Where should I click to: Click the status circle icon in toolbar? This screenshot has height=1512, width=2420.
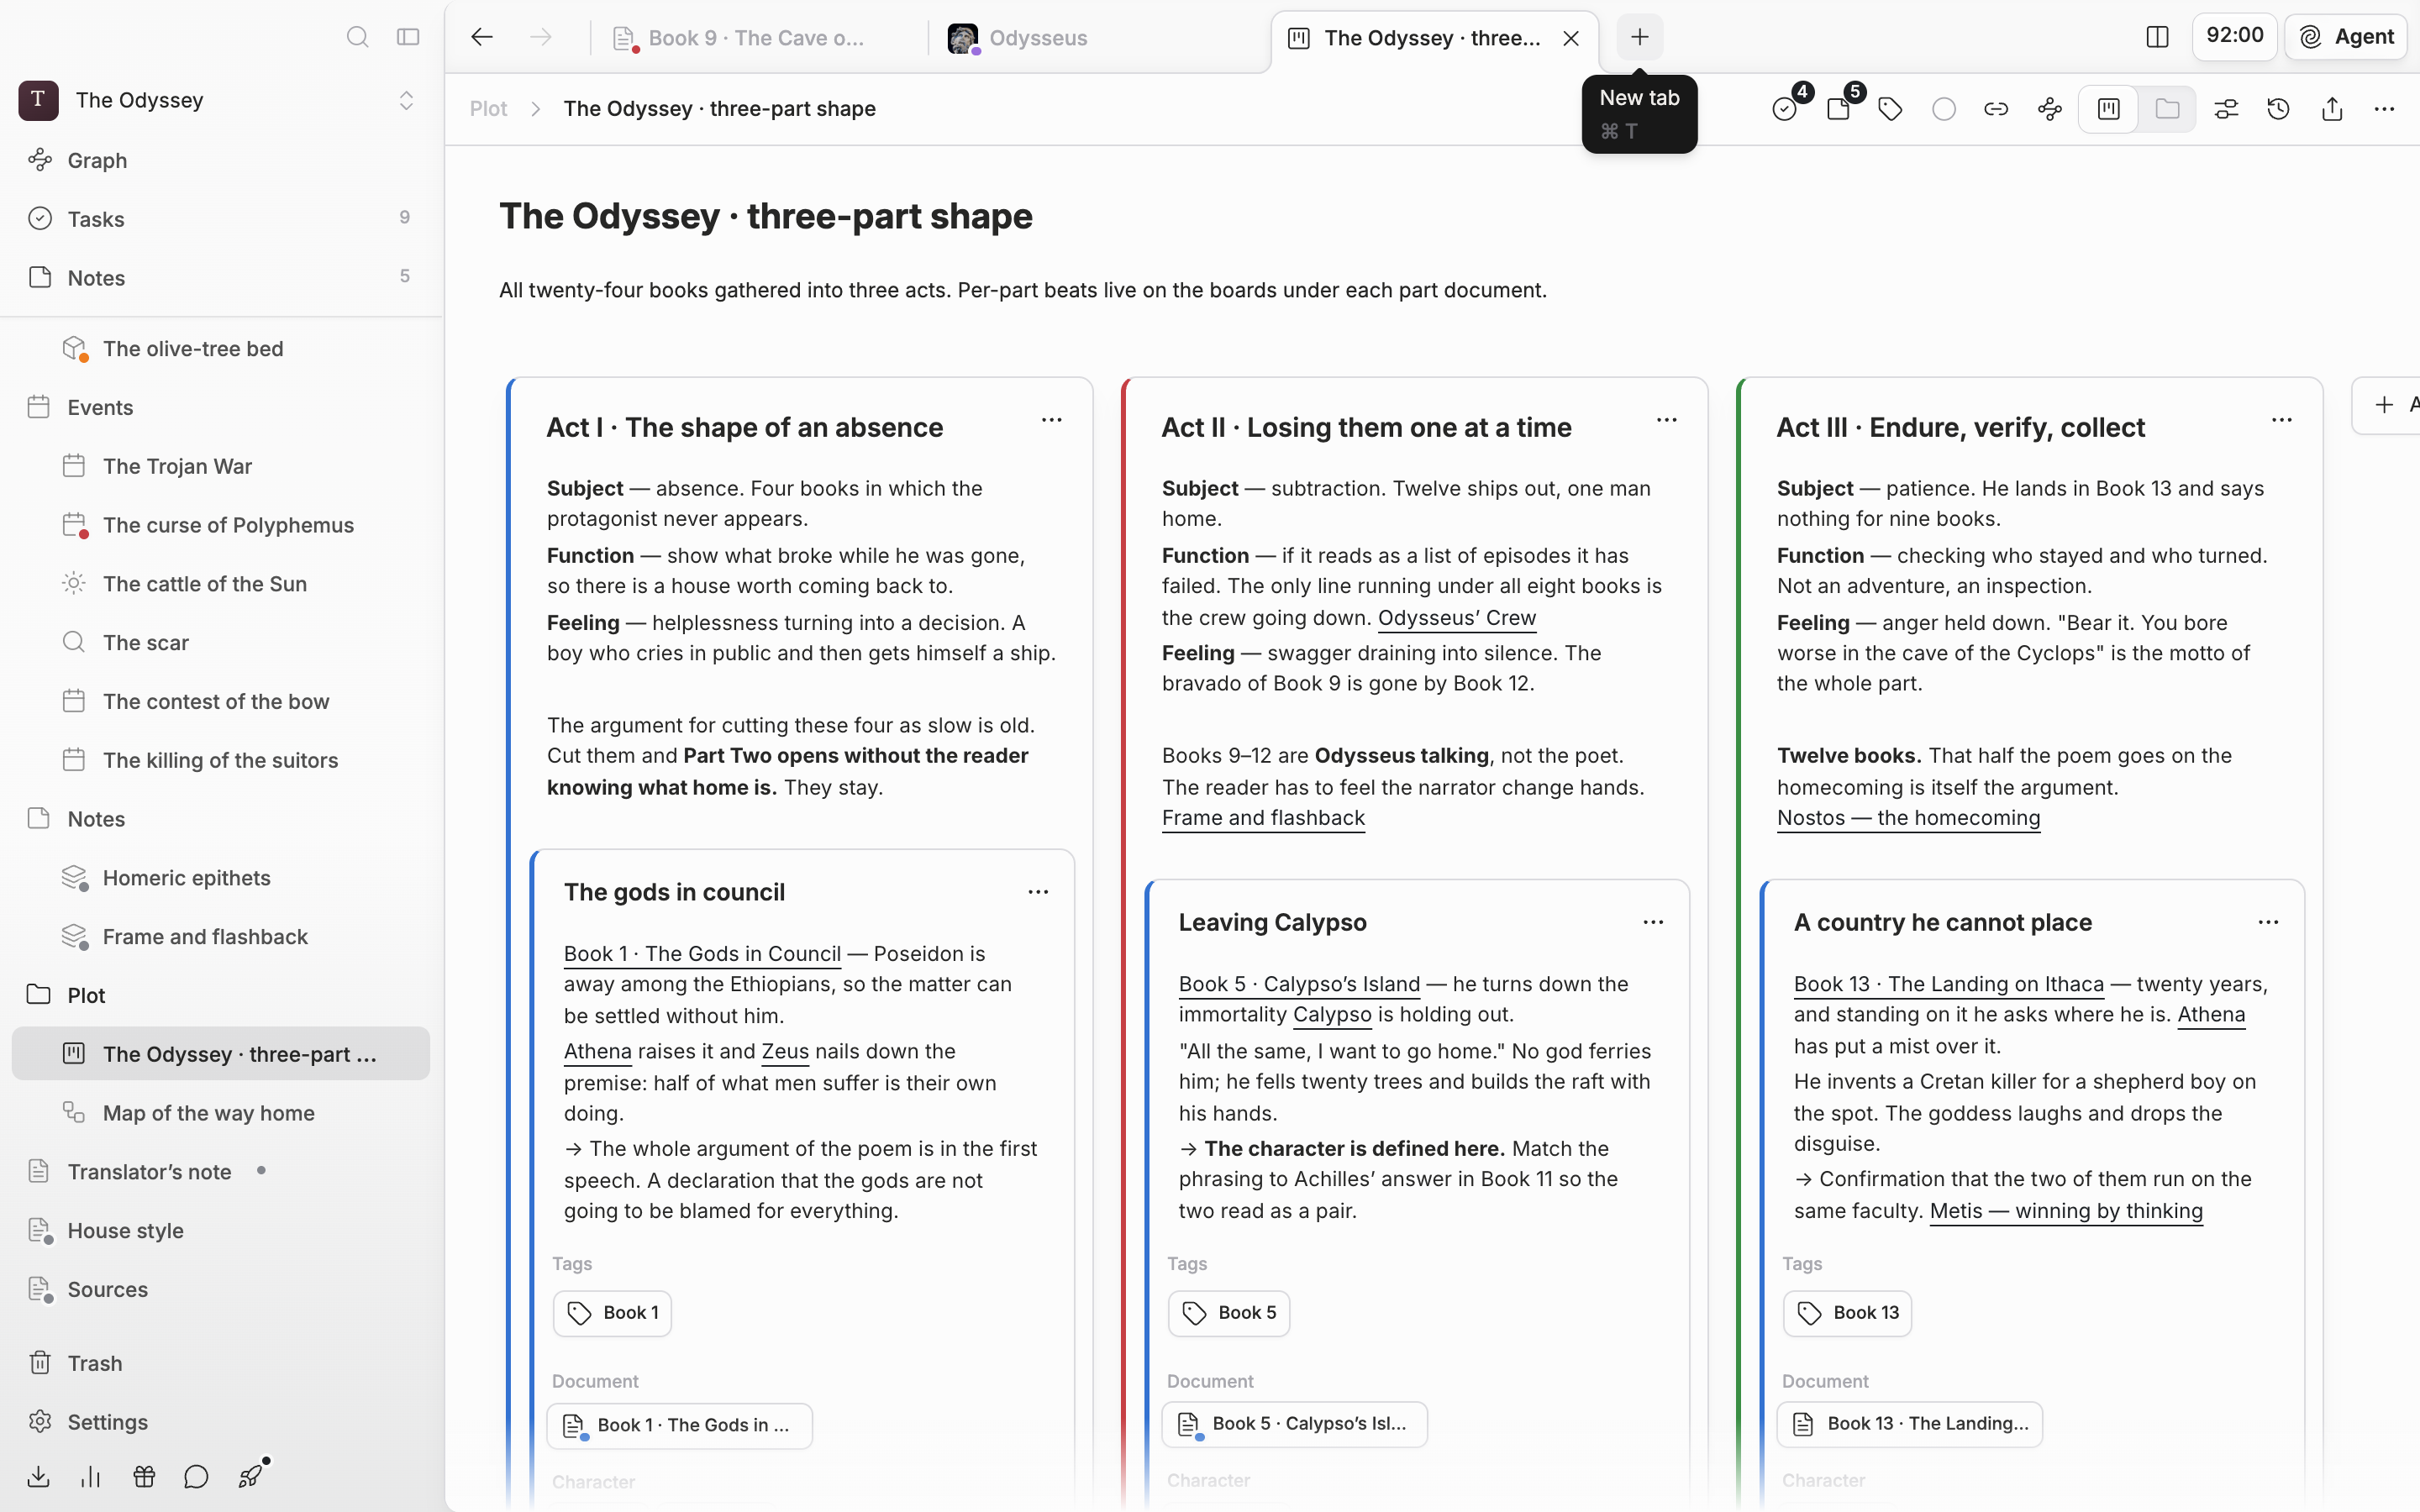point(1944,109)
